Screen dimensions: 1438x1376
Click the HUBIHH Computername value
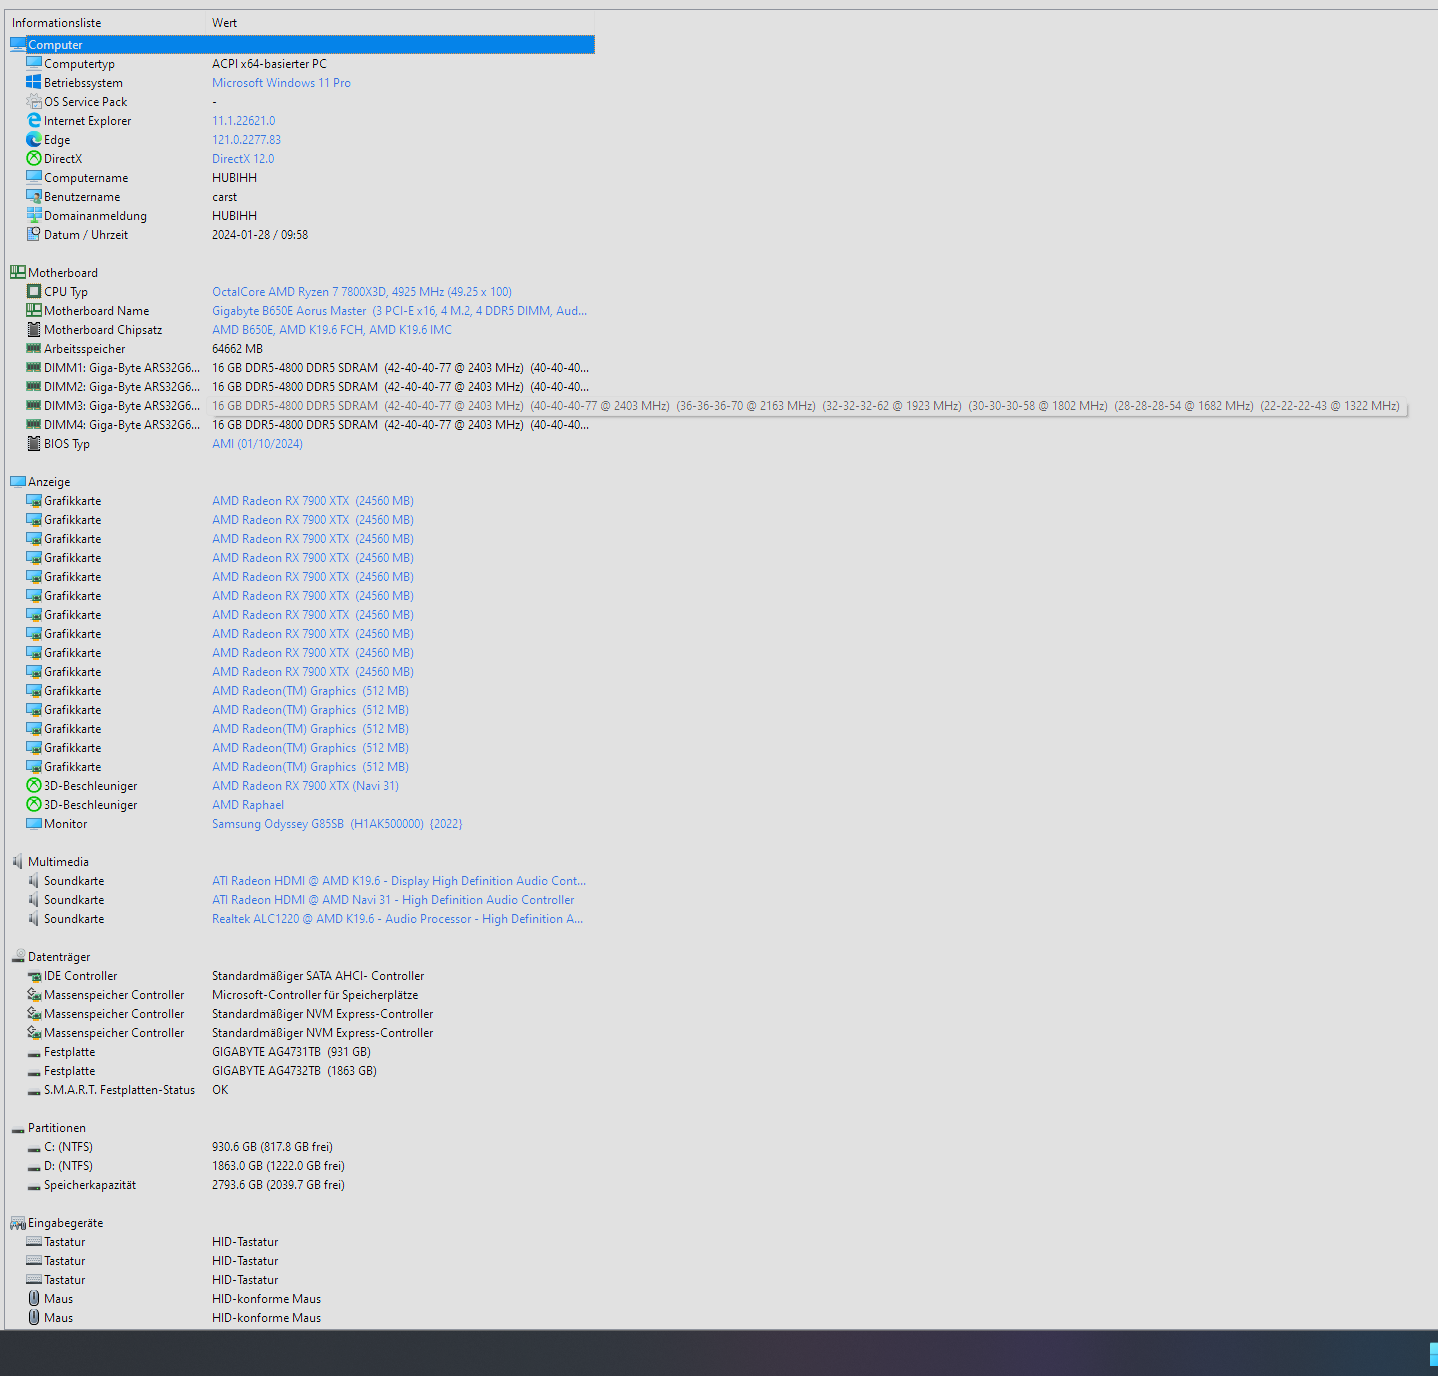pyautogui.click(x=234, y=178)
